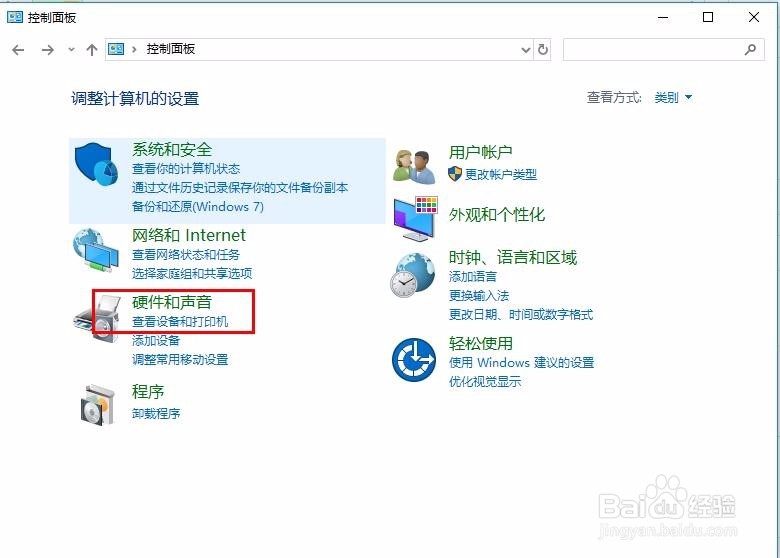Open 调整常用移动设置 link

(x=180, y=360)
